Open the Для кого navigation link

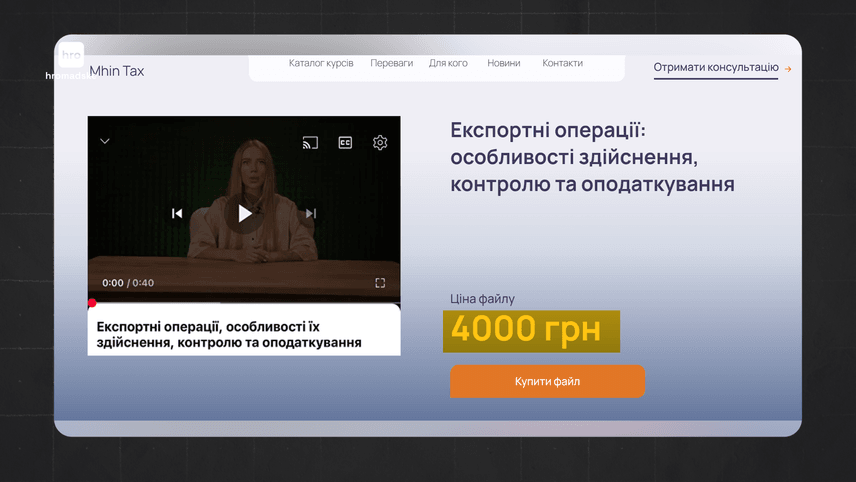click(x=448, y=63)
